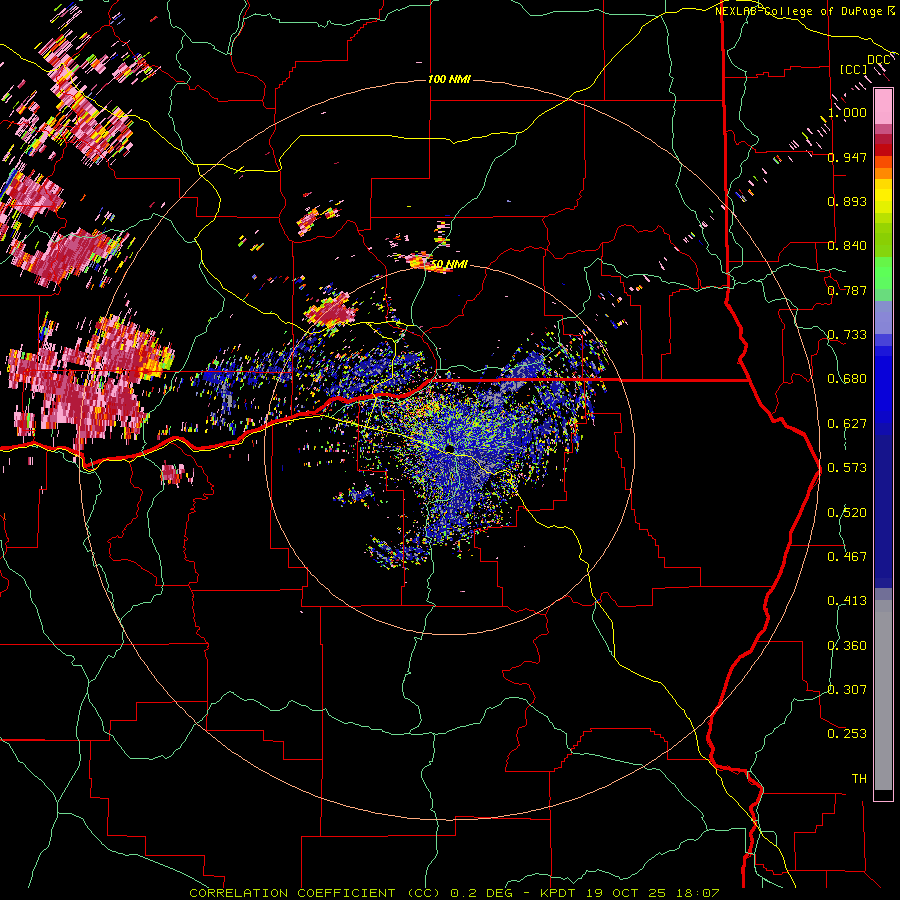Click the 0.787 legend value

click(x=847, y=290)
